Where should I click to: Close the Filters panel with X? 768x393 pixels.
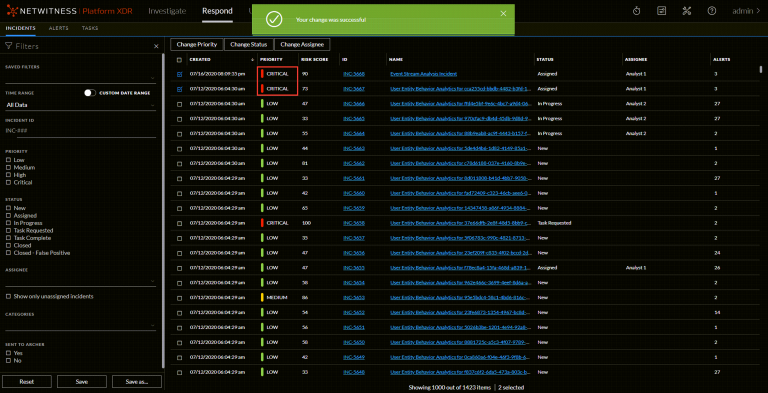[156, 46]
